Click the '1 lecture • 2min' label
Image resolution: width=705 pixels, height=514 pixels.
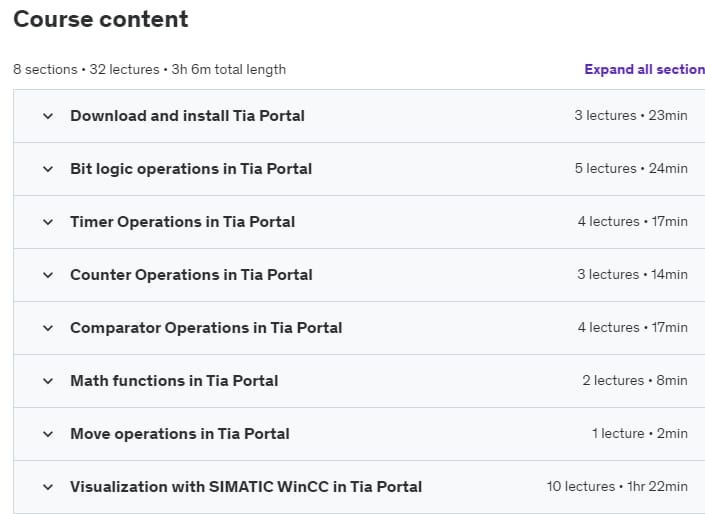(639, 434)
